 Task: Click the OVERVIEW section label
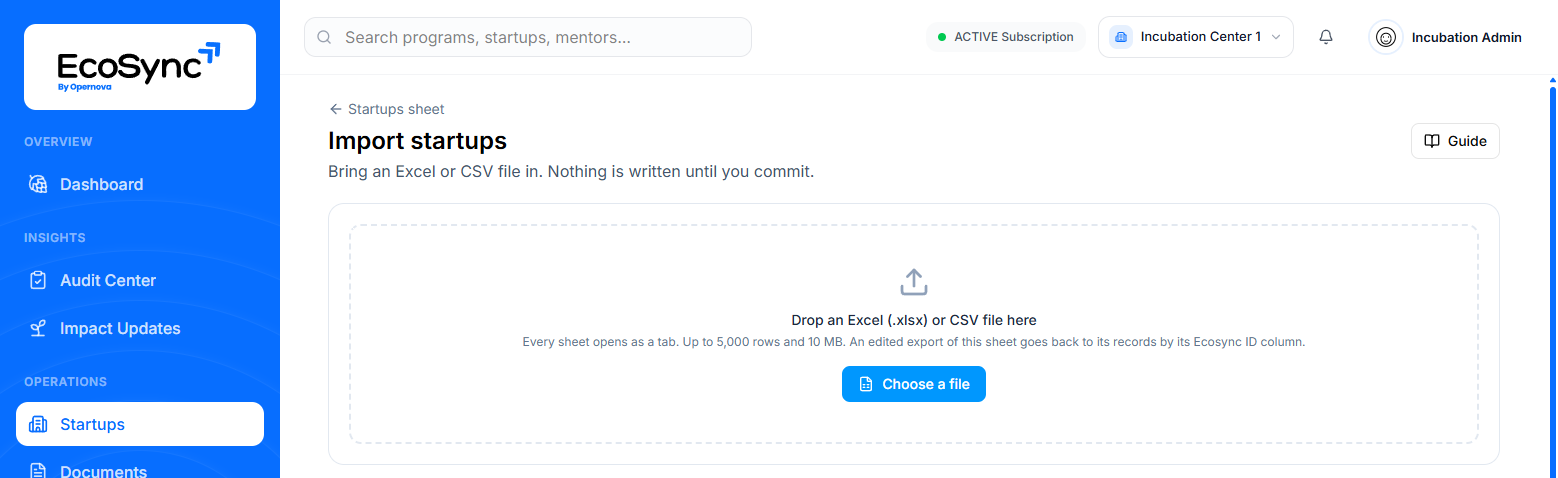[58, 142]
